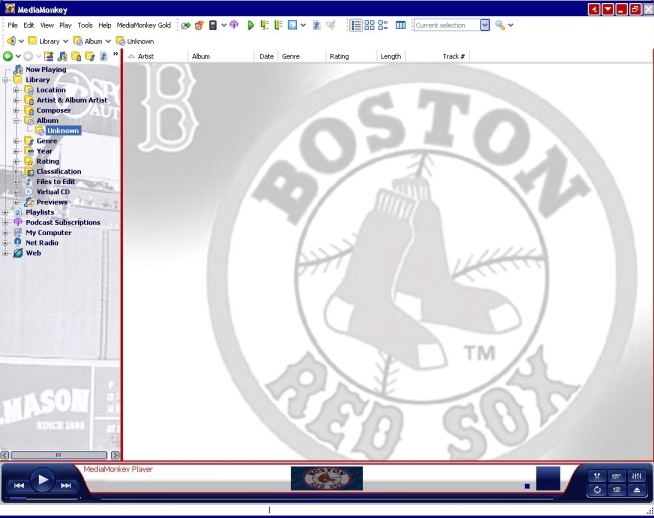Viewport: 654px width, 518px height.
Task: Select the Net Radio tree node
Action: coord(42,243)
